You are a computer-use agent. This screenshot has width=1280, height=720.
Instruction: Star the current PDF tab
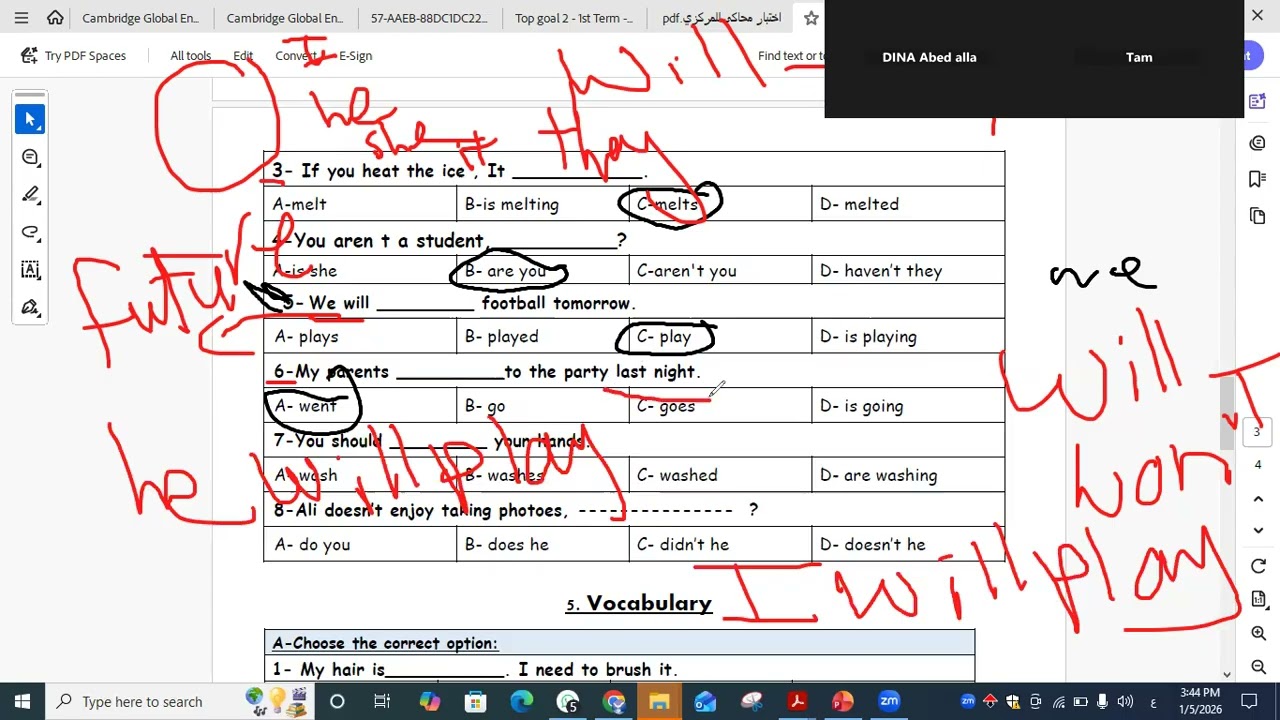click(811, 18)
